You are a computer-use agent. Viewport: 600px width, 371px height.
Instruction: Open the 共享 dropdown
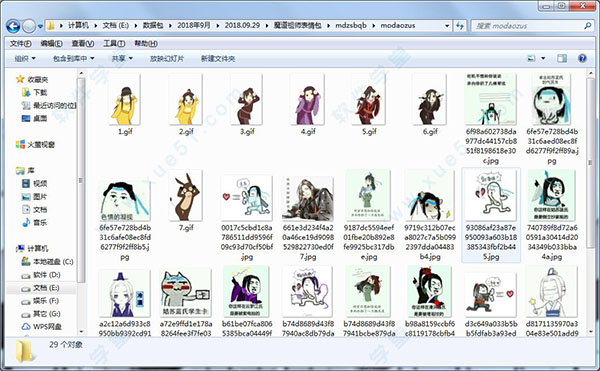coord(122,59)
